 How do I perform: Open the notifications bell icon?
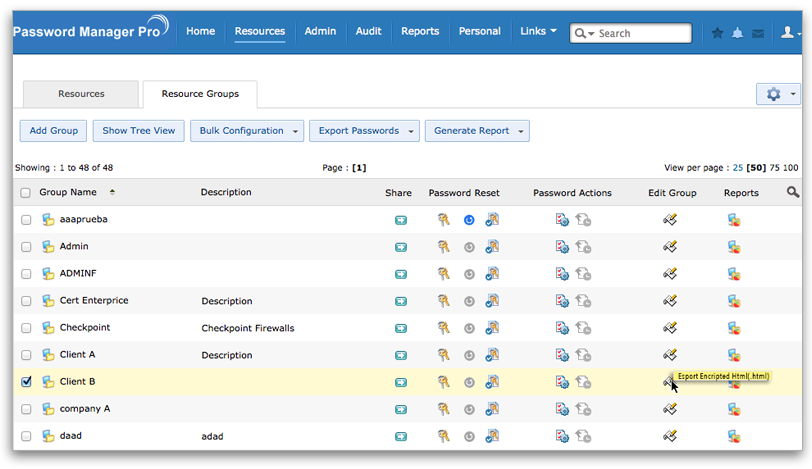(737, 33)
